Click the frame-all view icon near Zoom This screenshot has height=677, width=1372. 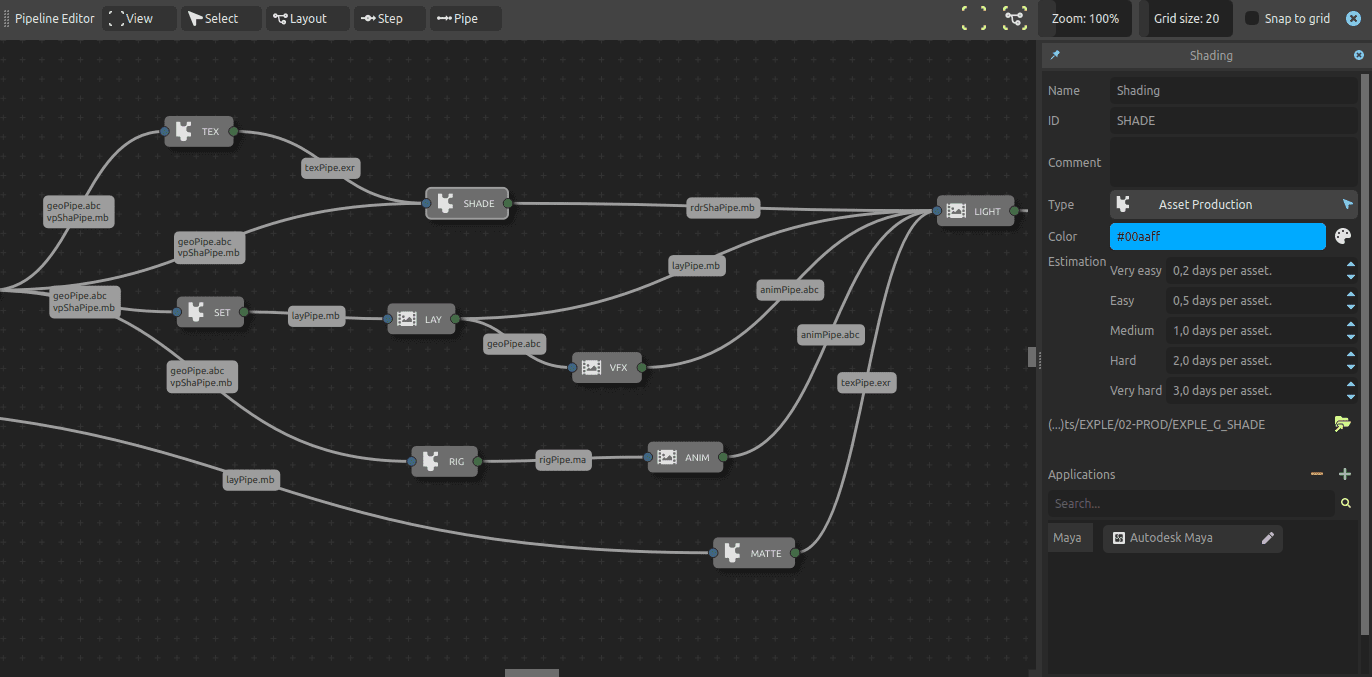[973, 18]
